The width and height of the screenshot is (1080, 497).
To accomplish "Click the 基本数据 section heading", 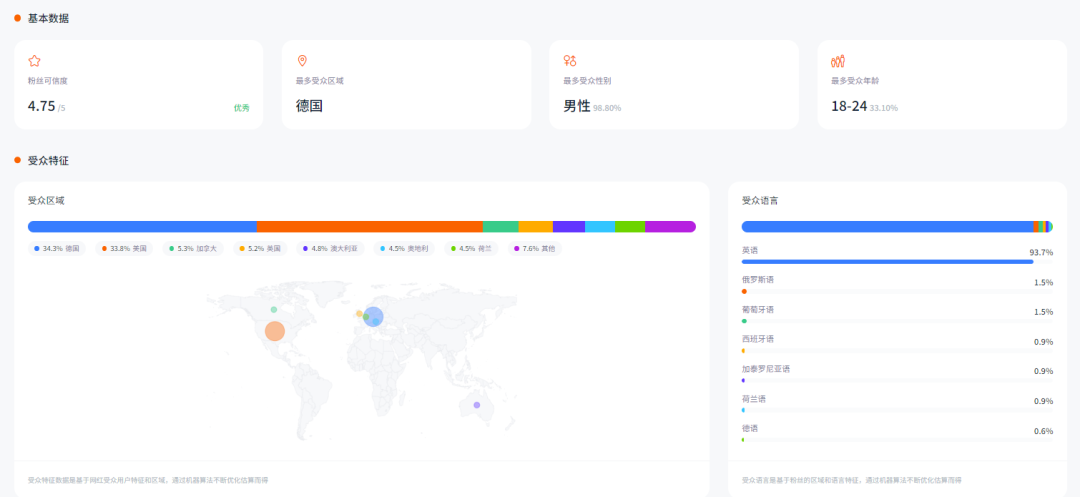I will click(48, 19).
